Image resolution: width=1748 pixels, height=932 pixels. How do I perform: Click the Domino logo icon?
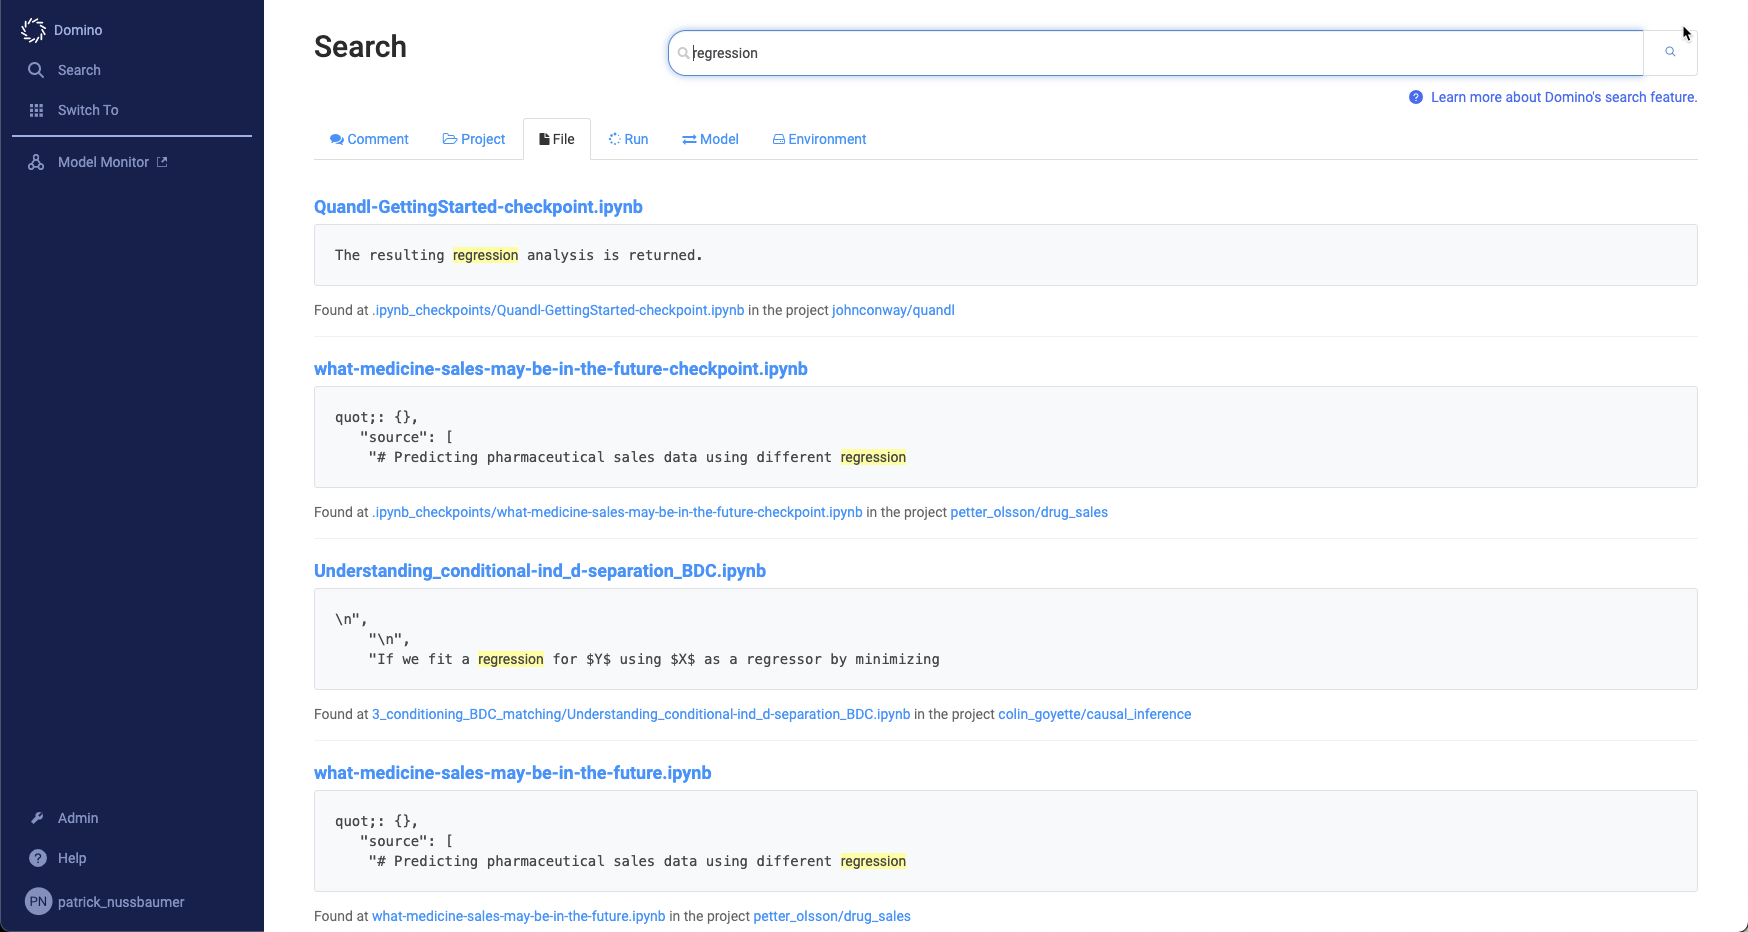34,30
